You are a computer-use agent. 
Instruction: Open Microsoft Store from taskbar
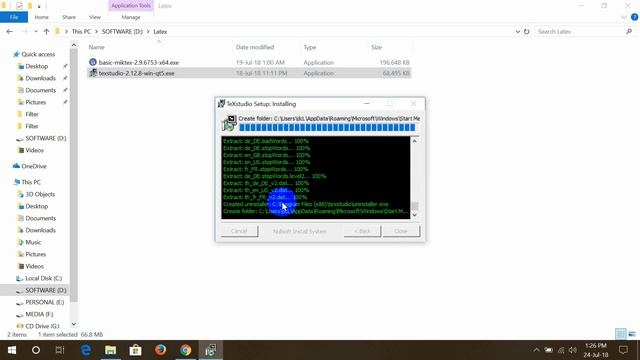(136, 350)
